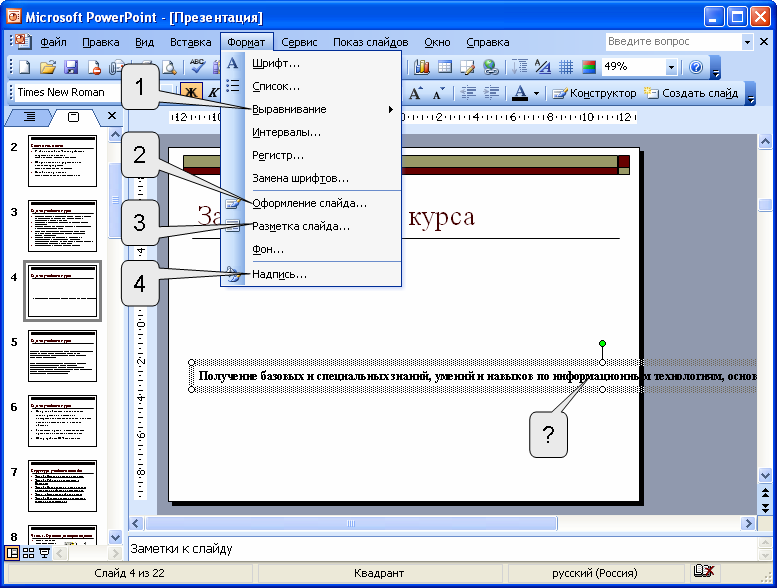777x588 pixels.
Task: Choose Оформление слайда… menu entry
Action: point(311,203)
